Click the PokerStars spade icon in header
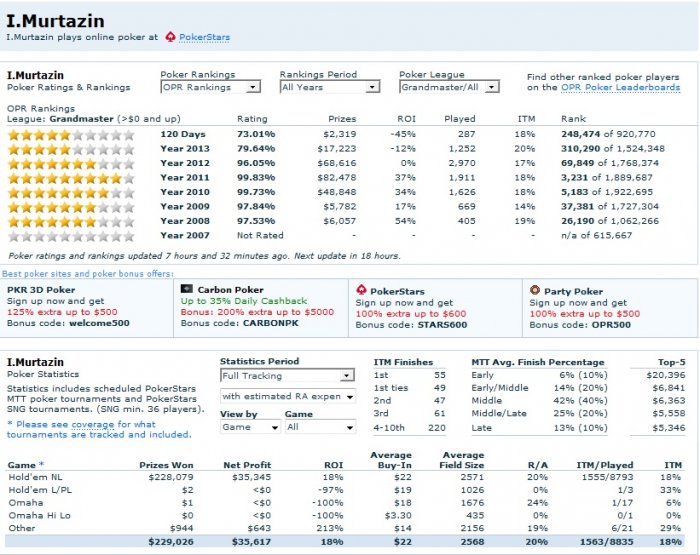The width and height of the screenshot is (700, 555). pos(170,37)
